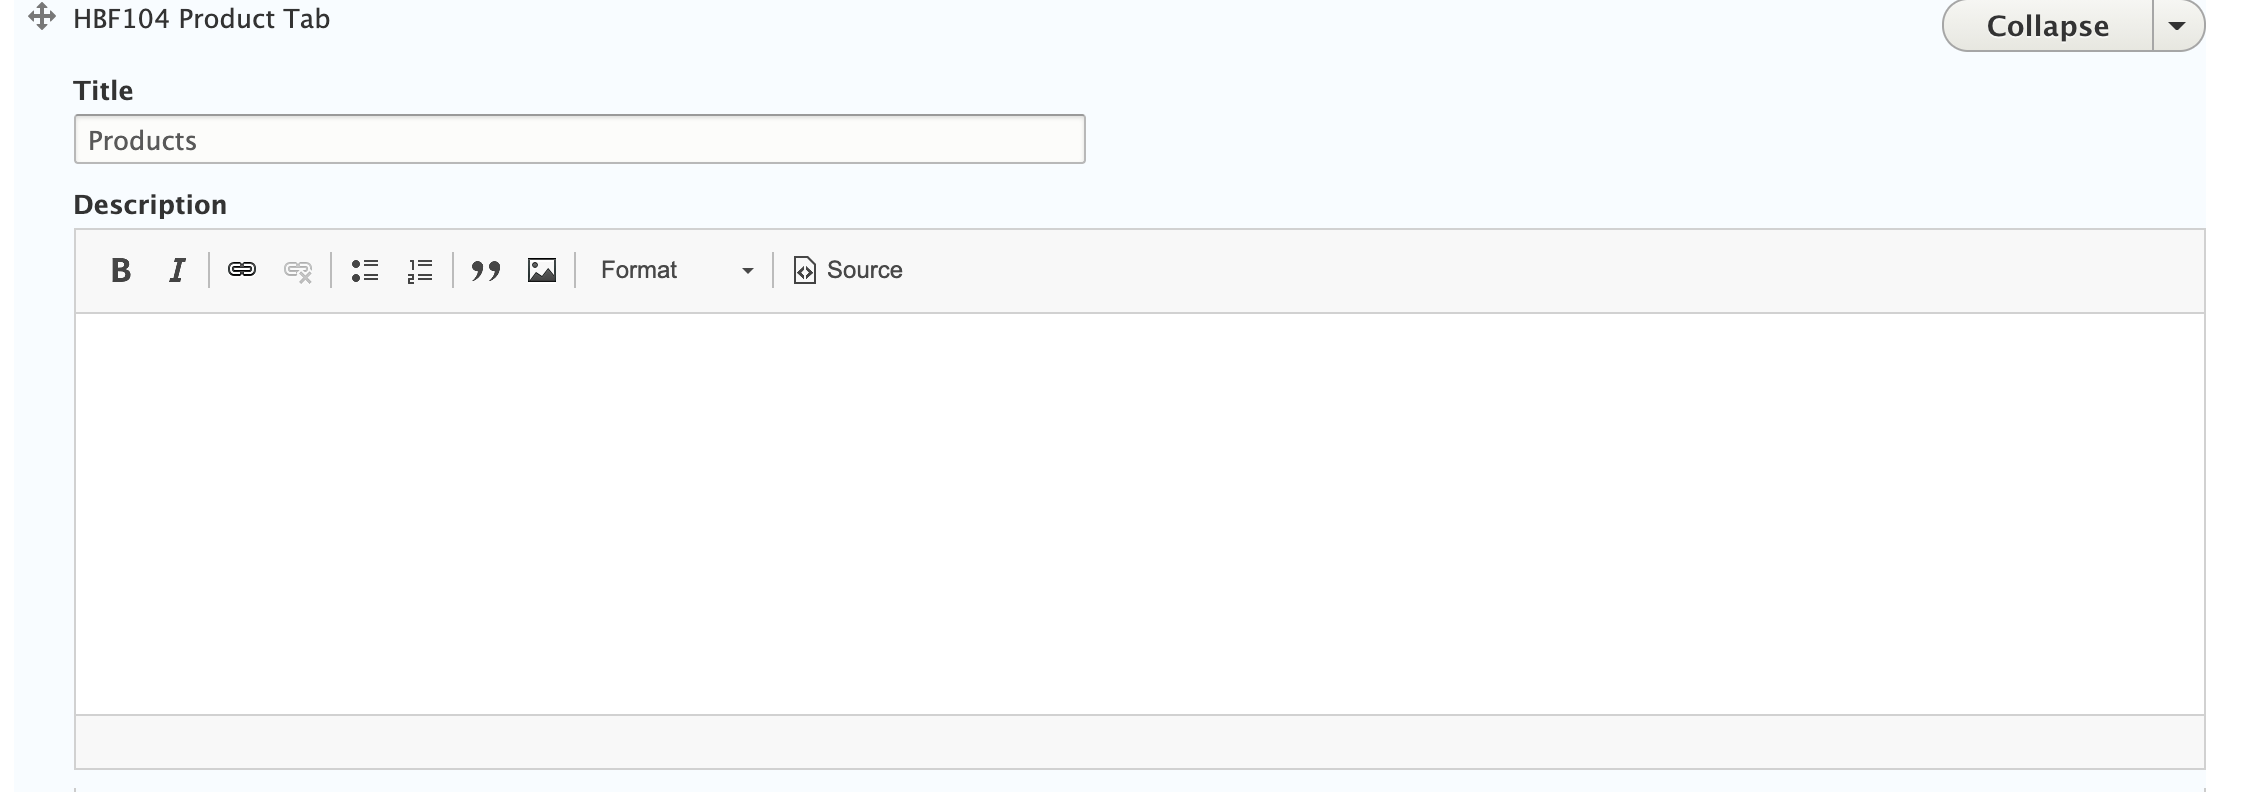Image resolution: width=2248 pixels, height=792 pixels.
Task: Click the editor's bottom status bar
Action: coord(1139,742)
